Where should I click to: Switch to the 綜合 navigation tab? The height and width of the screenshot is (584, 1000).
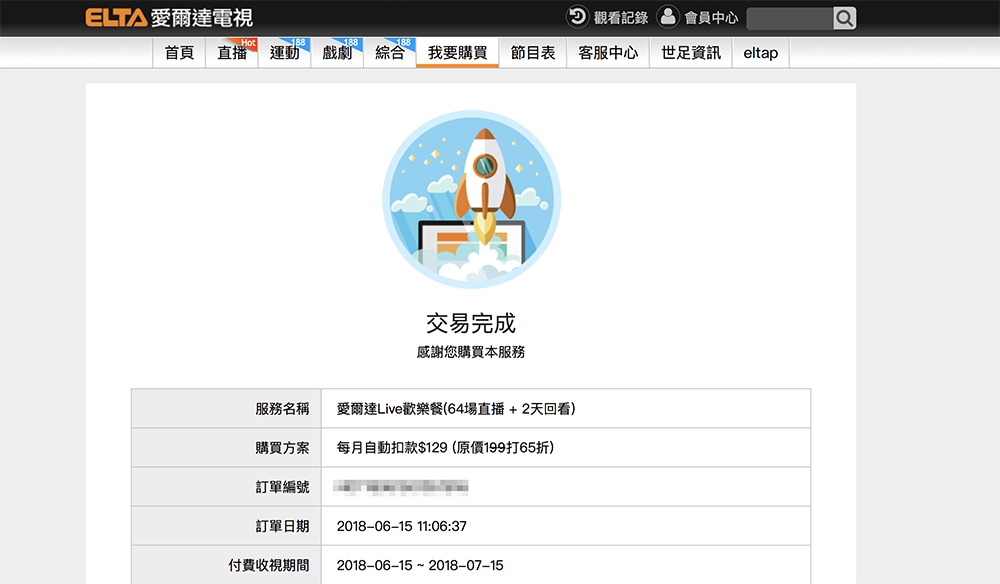click(390, 53)
